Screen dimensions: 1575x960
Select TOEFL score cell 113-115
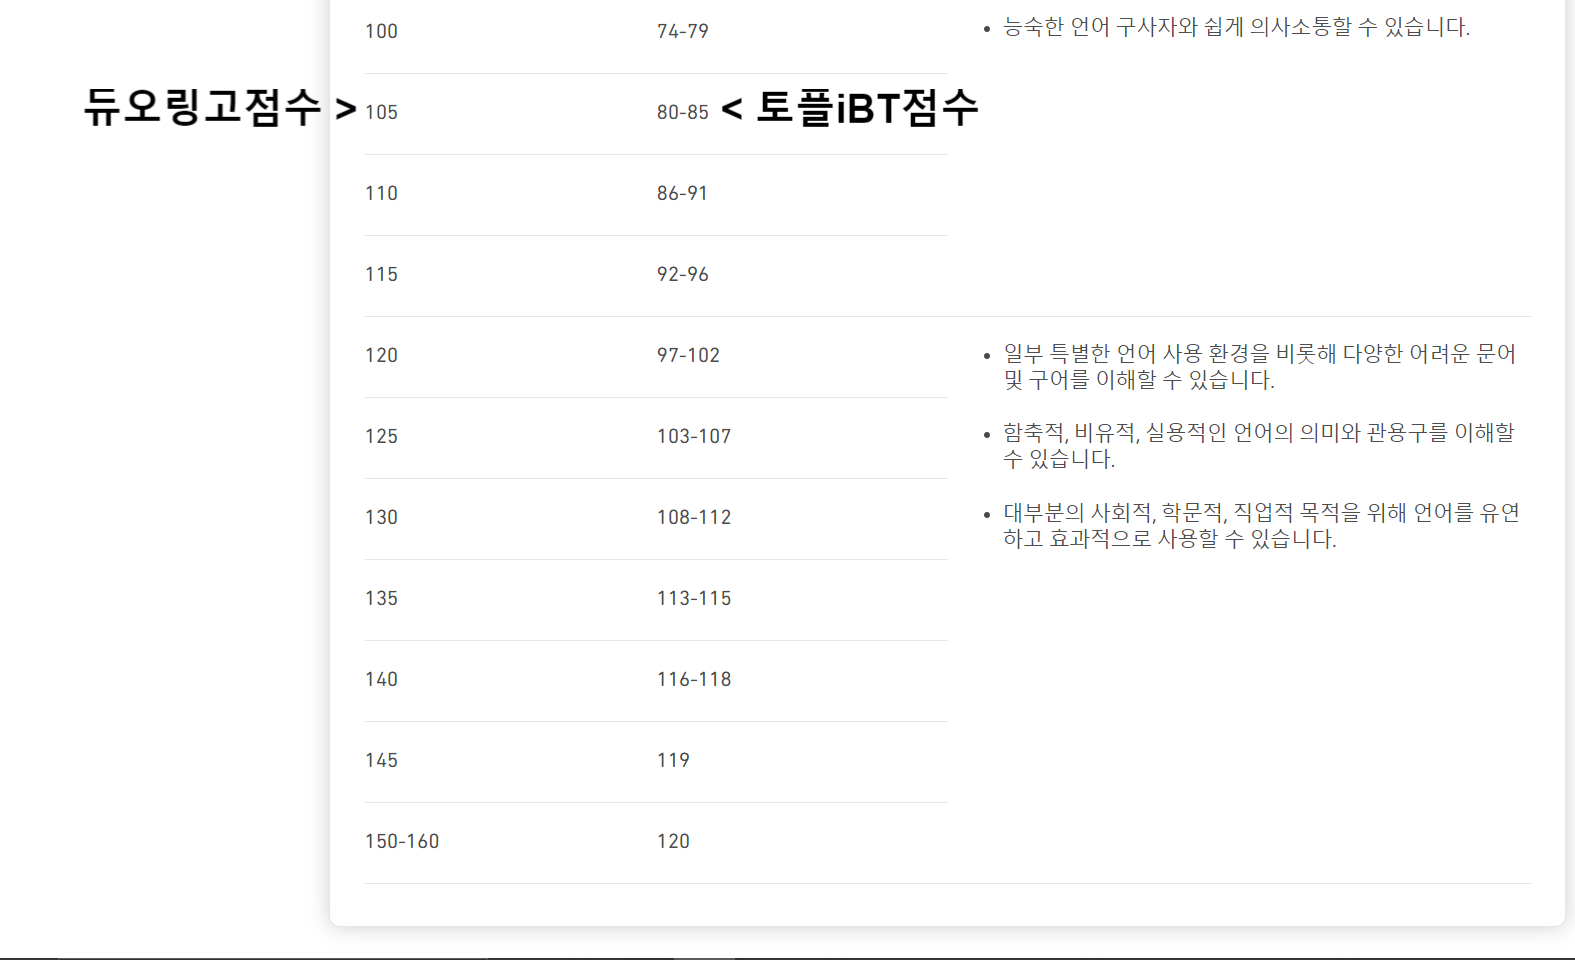(694, 598)
